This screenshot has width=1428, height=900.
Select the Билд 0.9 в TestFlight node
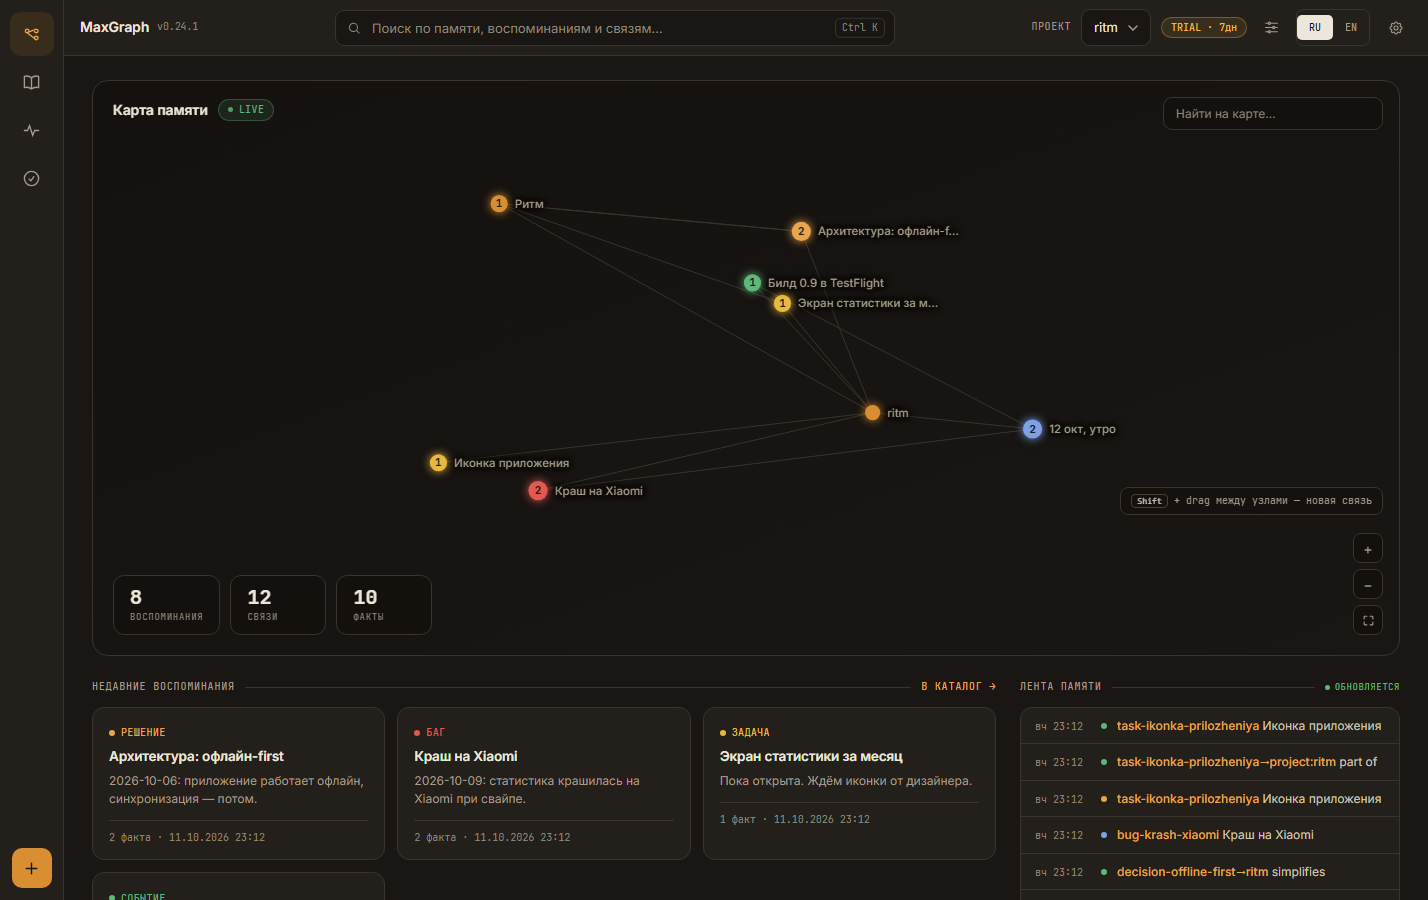[753, 283]
